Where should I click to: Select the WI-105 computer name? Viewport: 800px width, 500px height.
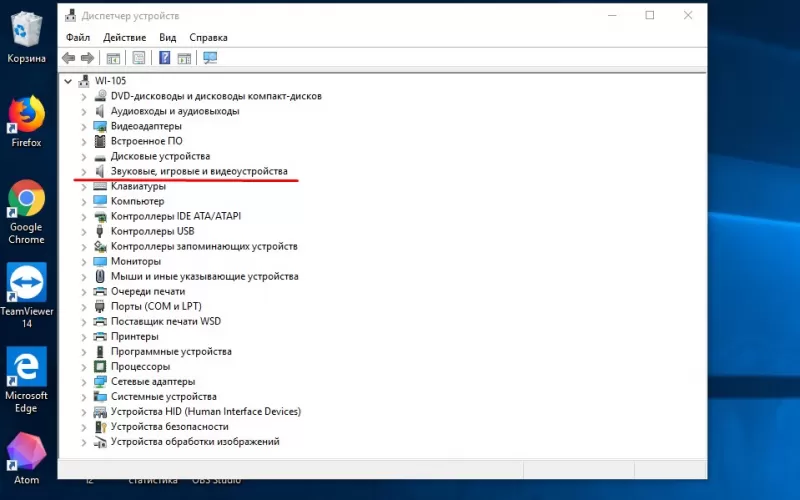(110, 81)
